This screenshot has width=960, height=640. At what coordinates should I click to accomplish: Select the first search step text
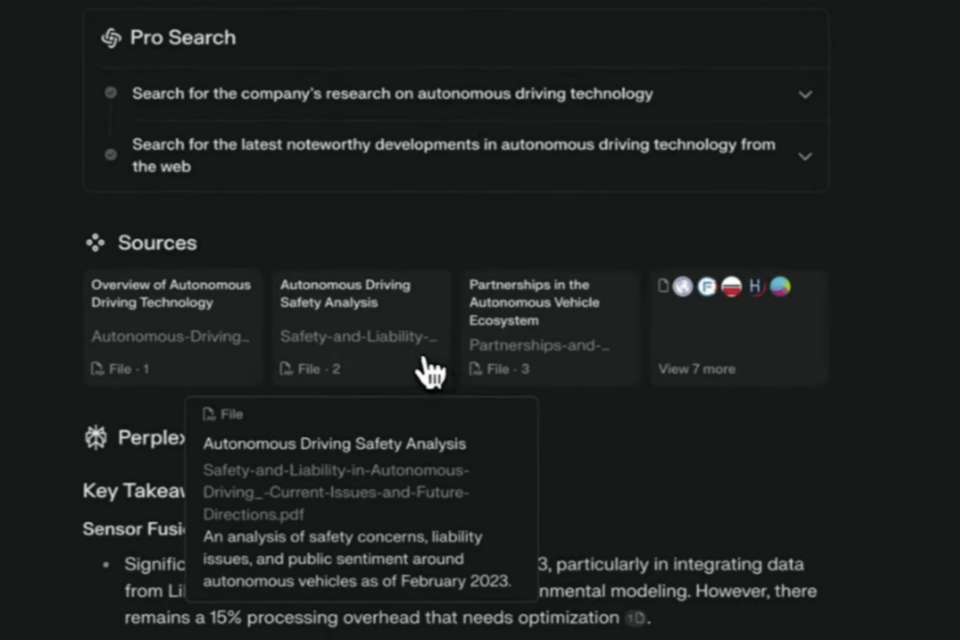(392, 94)
